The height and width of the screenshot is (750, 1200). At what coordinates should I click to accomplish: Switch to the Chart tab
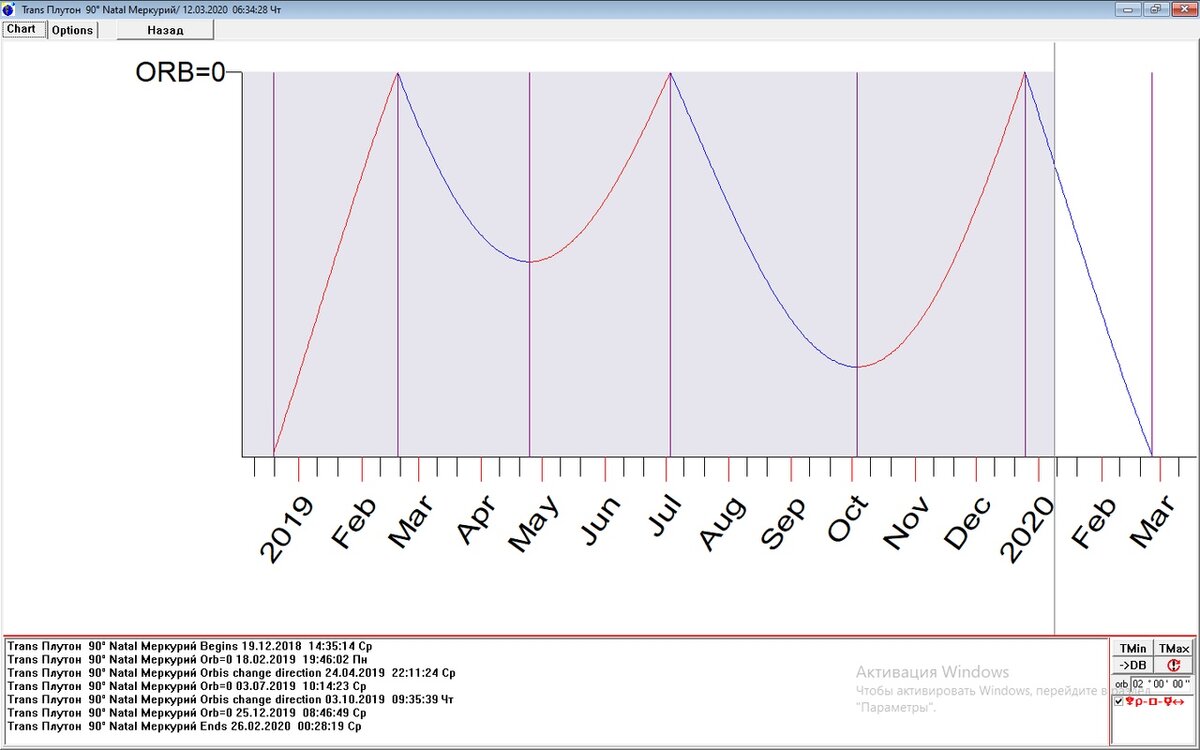pos(21,29)
